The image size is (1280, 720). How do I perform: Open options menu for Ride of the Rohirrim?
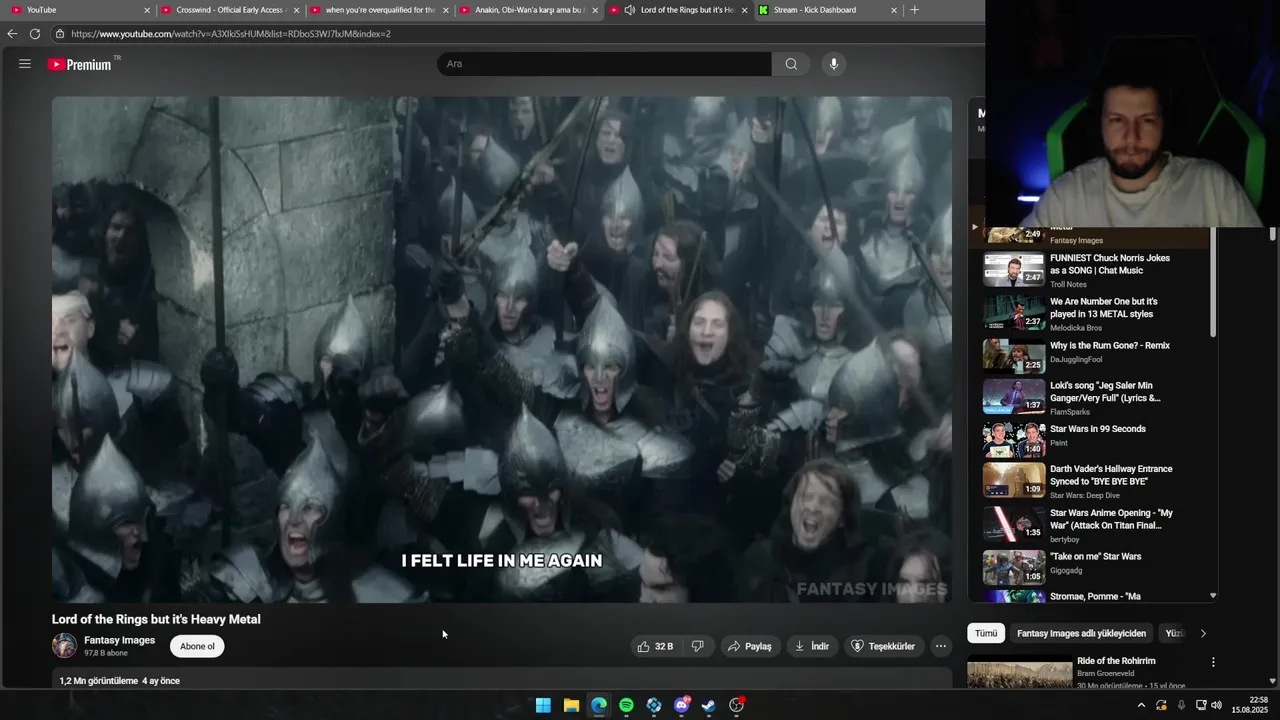pos(1213,662)
